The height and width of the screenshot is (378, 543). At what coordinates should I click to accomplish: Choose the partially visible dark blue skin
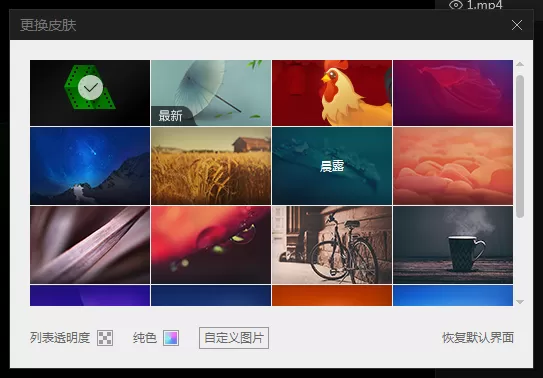click(x=211, y=295)
